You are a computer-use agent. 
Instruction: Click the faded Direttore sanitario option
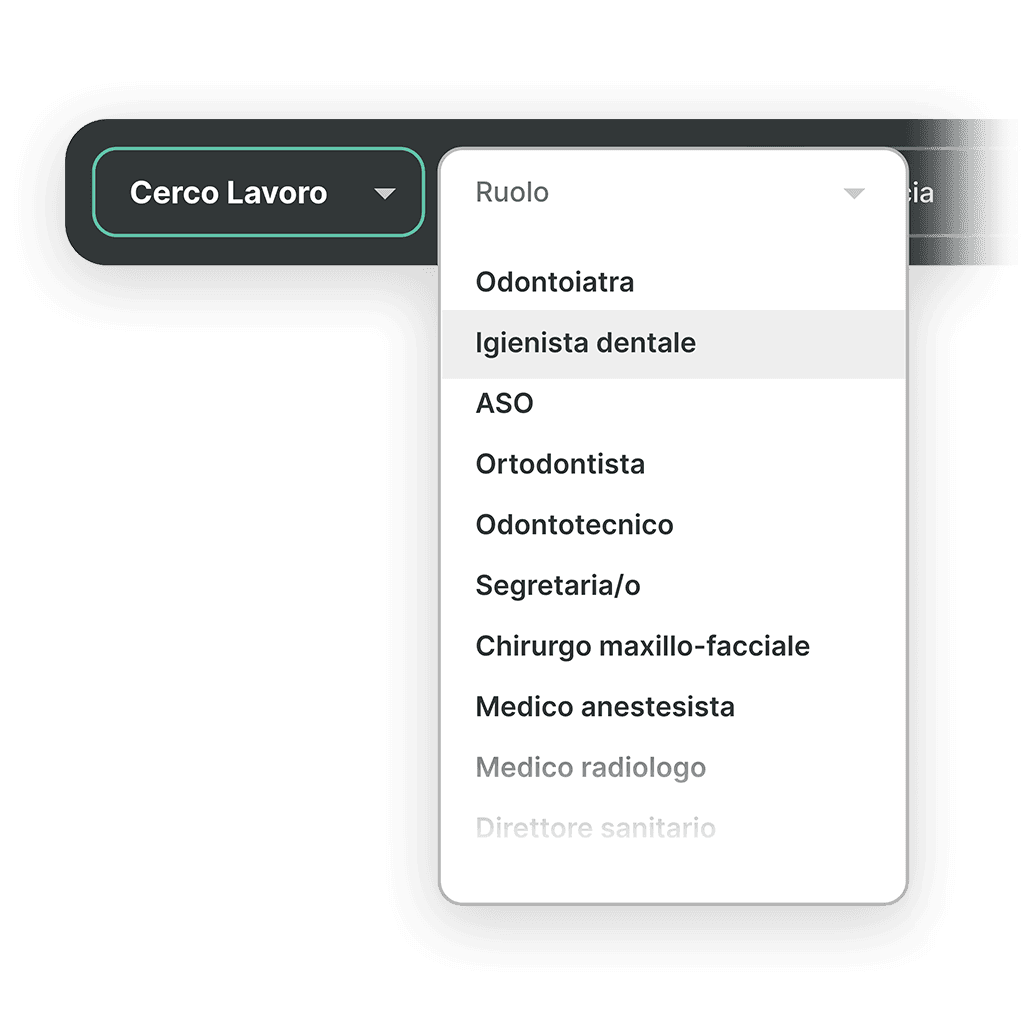(595, 828)
